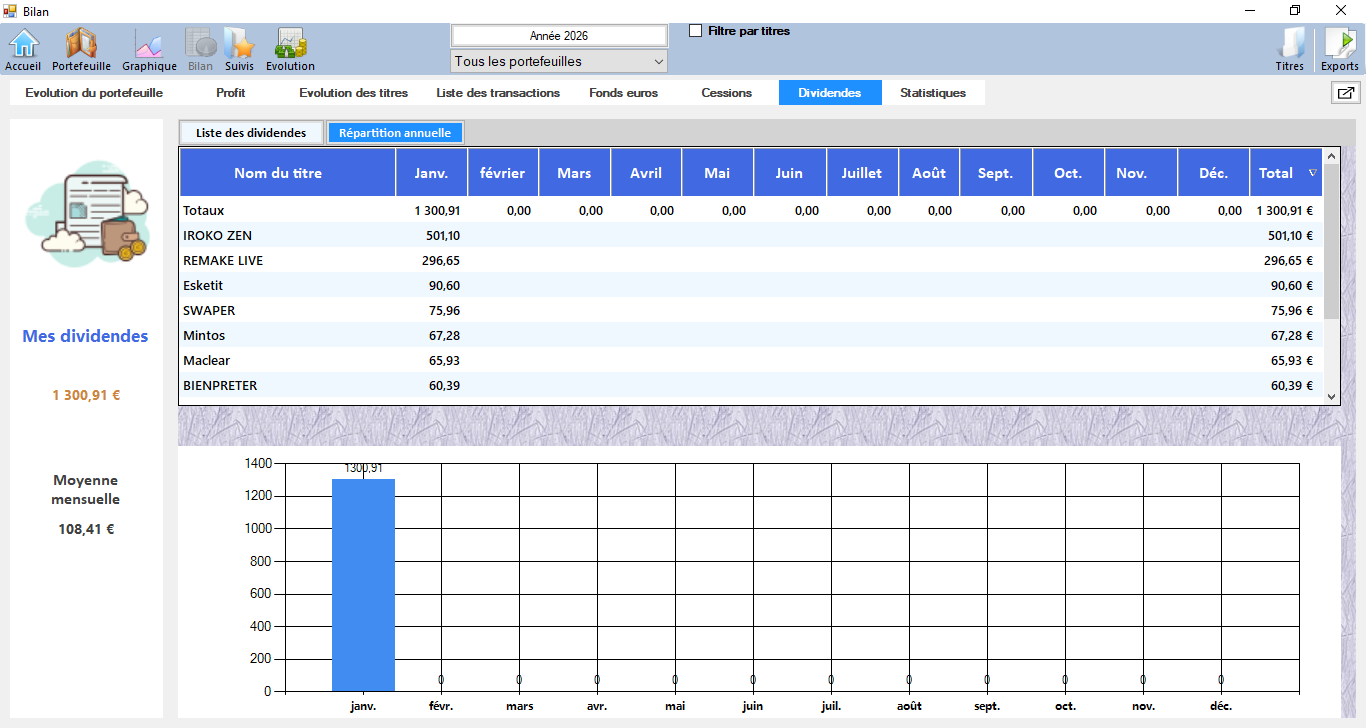This screenshot has width=1366, height=728.
Task: Click the January bar in chart
Action: [x=363, y=584]
